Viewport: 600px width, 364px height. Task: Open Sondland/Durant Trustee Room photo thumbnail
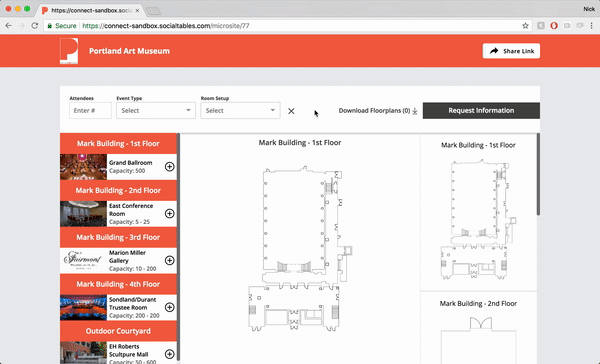click(83, 307)
